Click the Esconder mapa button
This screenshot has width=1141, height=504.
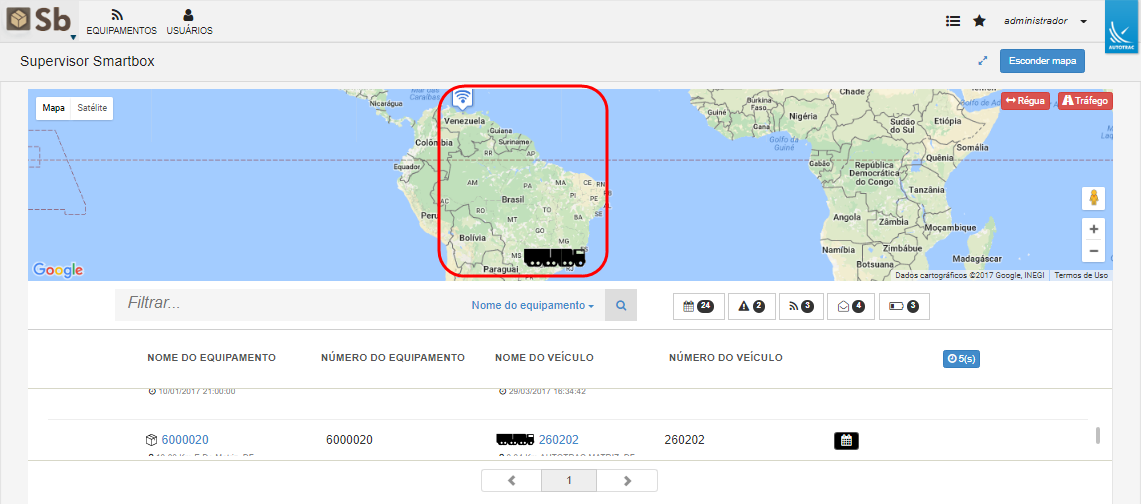click(1042, 61)
